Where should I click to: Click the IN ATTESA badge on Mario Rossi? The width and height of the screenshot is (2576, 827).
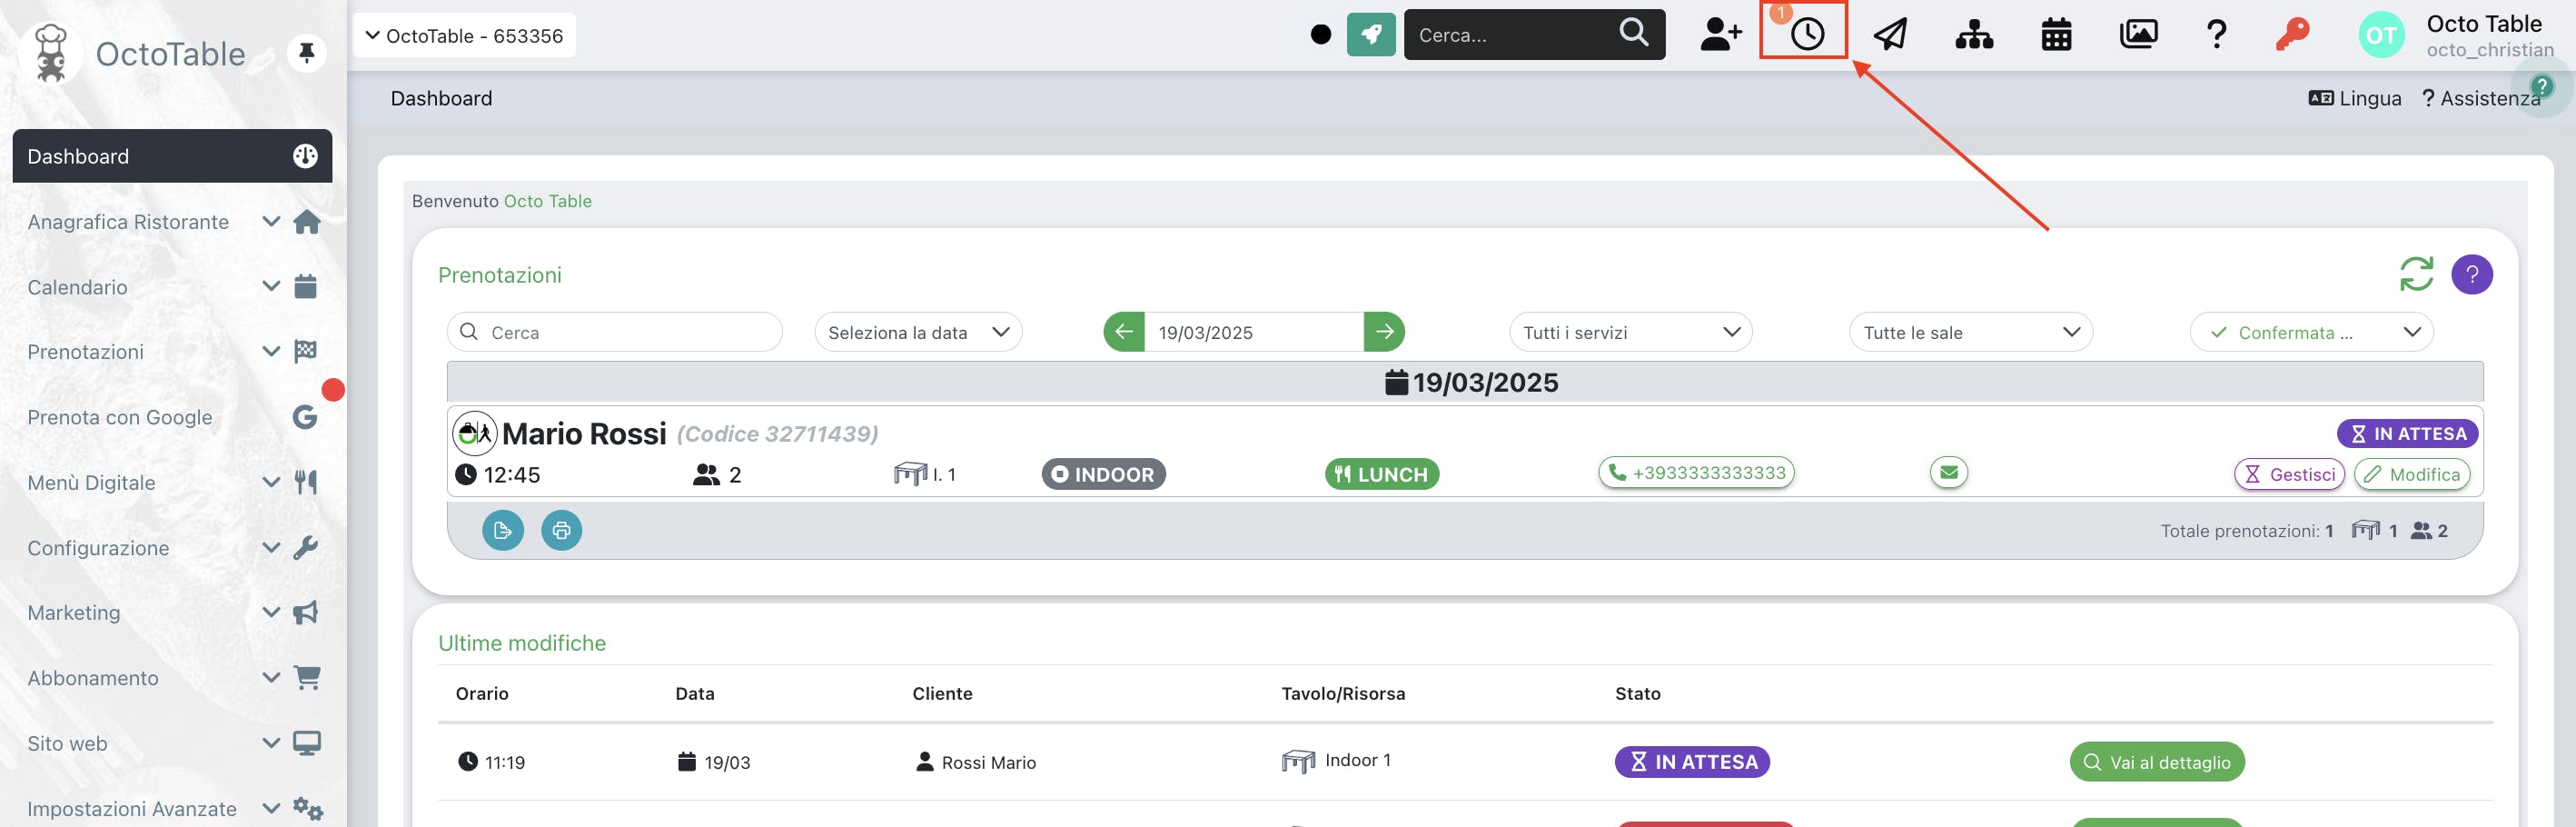pyautogui.click(x=2407, y=433)
